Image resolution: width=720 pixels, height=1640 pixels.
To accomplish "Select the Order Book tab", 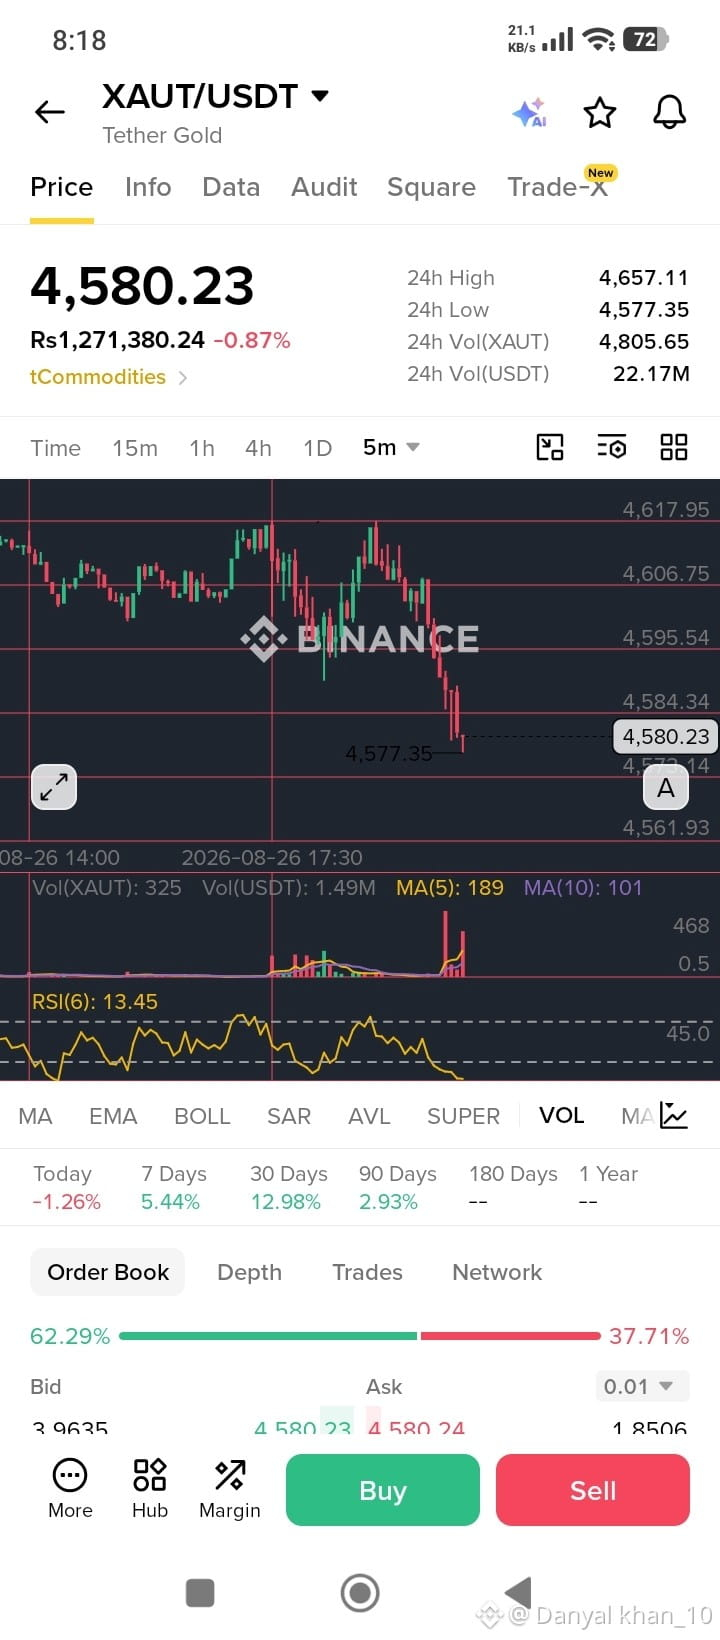I will pos(108,1272).
